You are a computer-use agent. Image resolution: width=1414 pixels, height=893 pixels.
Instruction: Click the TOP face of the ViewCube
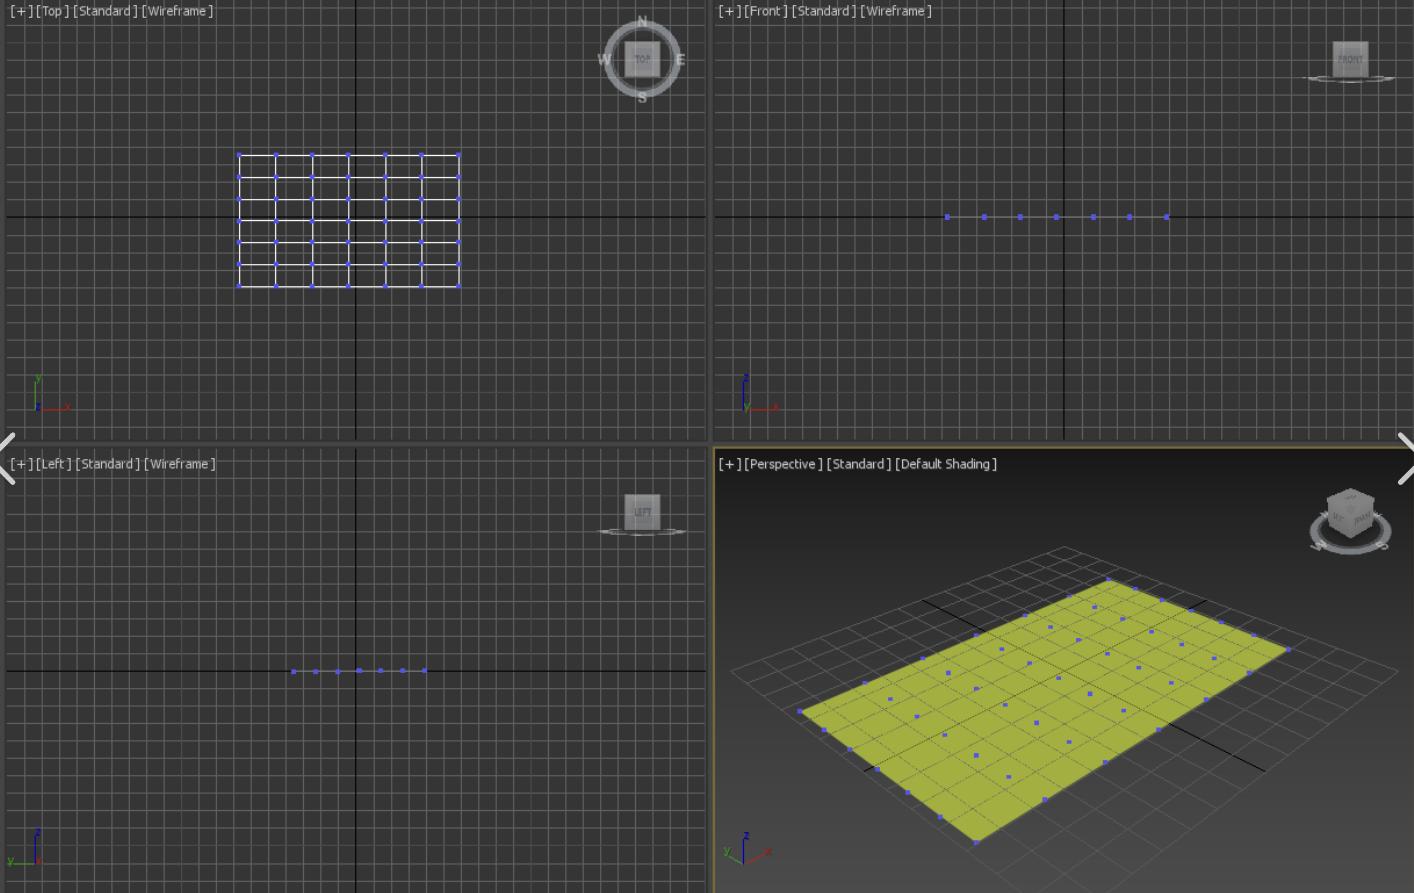(642, 59)
